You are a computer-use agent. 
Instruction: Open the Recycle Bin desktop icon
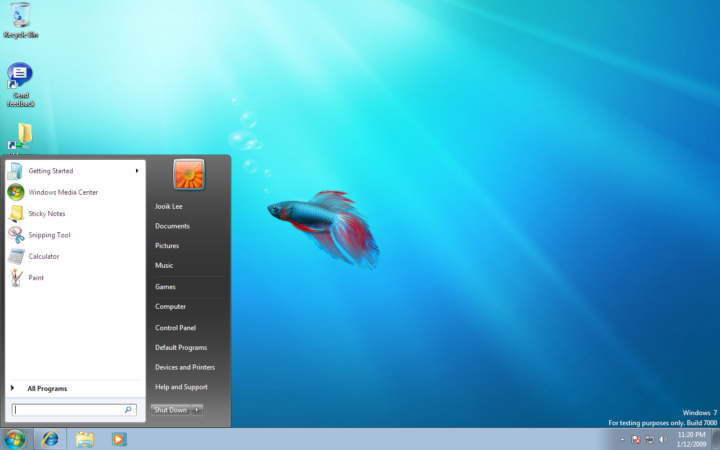point(20,21)
